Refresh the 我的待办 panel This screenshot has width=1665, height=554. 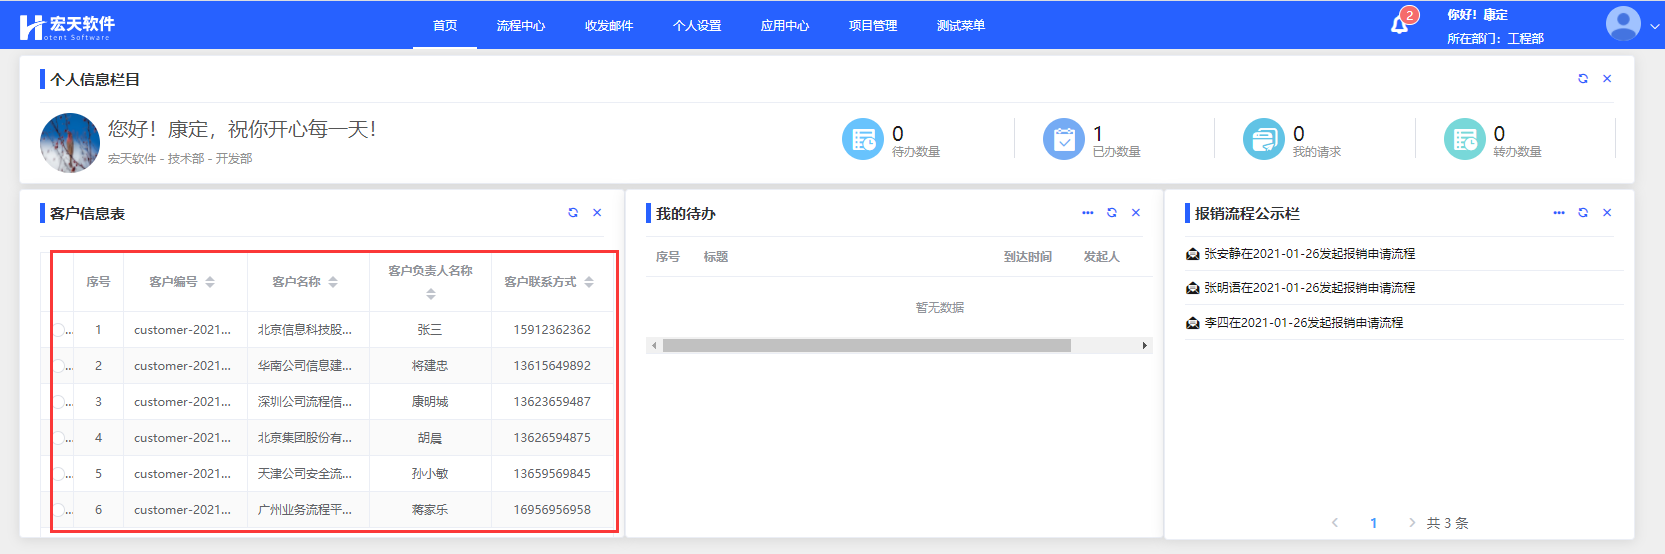(x=1112, y=213)
